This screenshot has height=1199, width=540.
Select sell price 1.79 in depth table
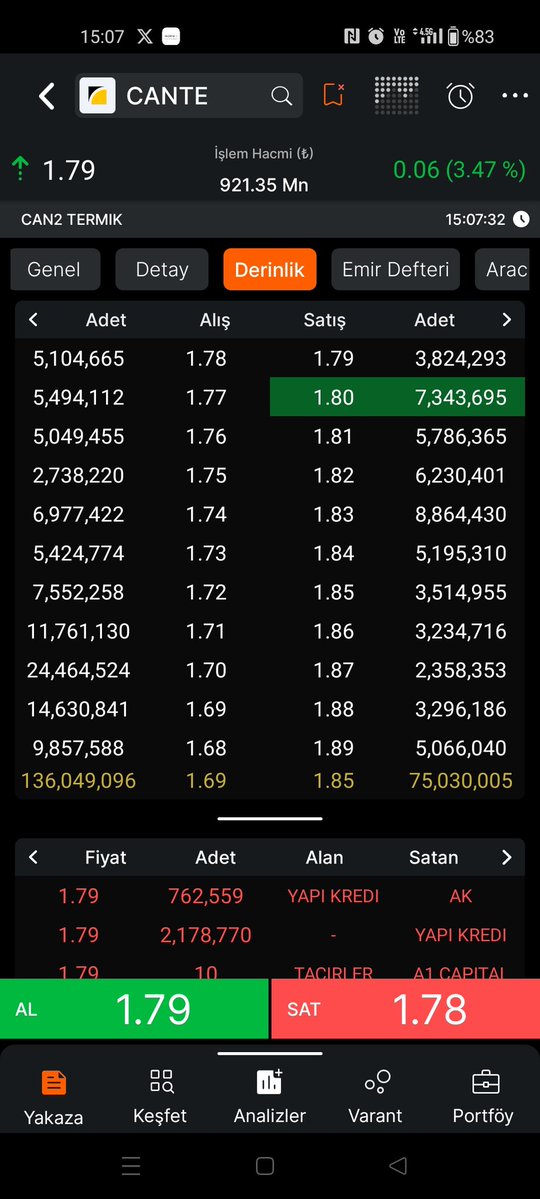click(x=333, y=358)
